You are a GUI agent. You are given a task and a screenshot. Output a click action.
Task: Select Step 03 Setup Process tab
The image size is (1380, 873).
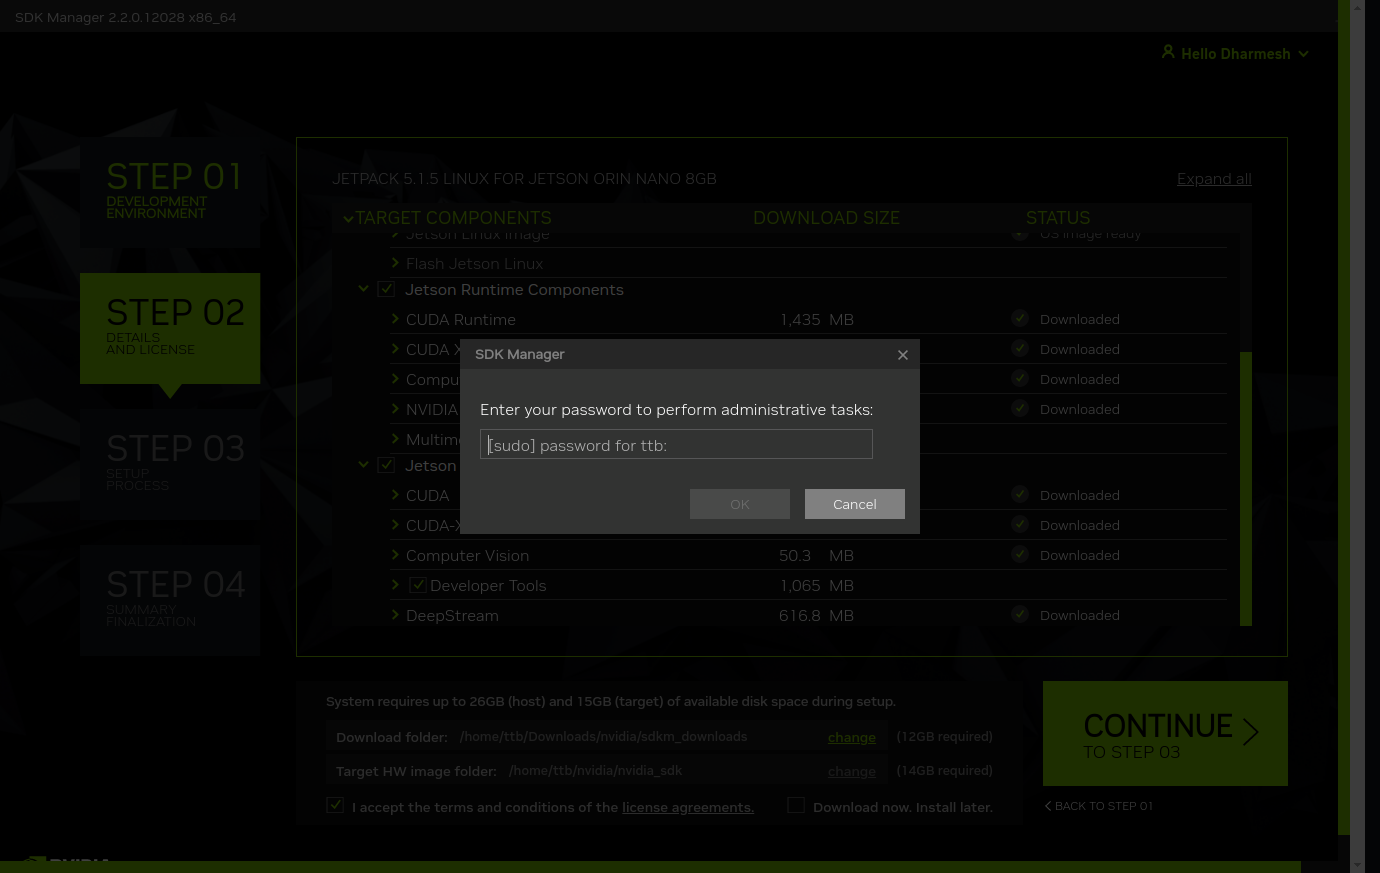point(170,464)
